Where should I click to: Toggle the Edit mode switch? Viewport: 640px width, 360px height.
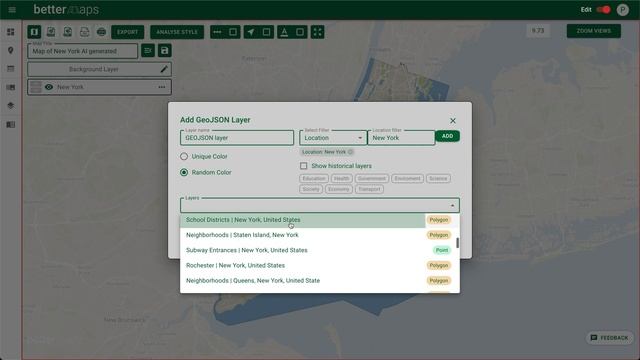(603, 9)
